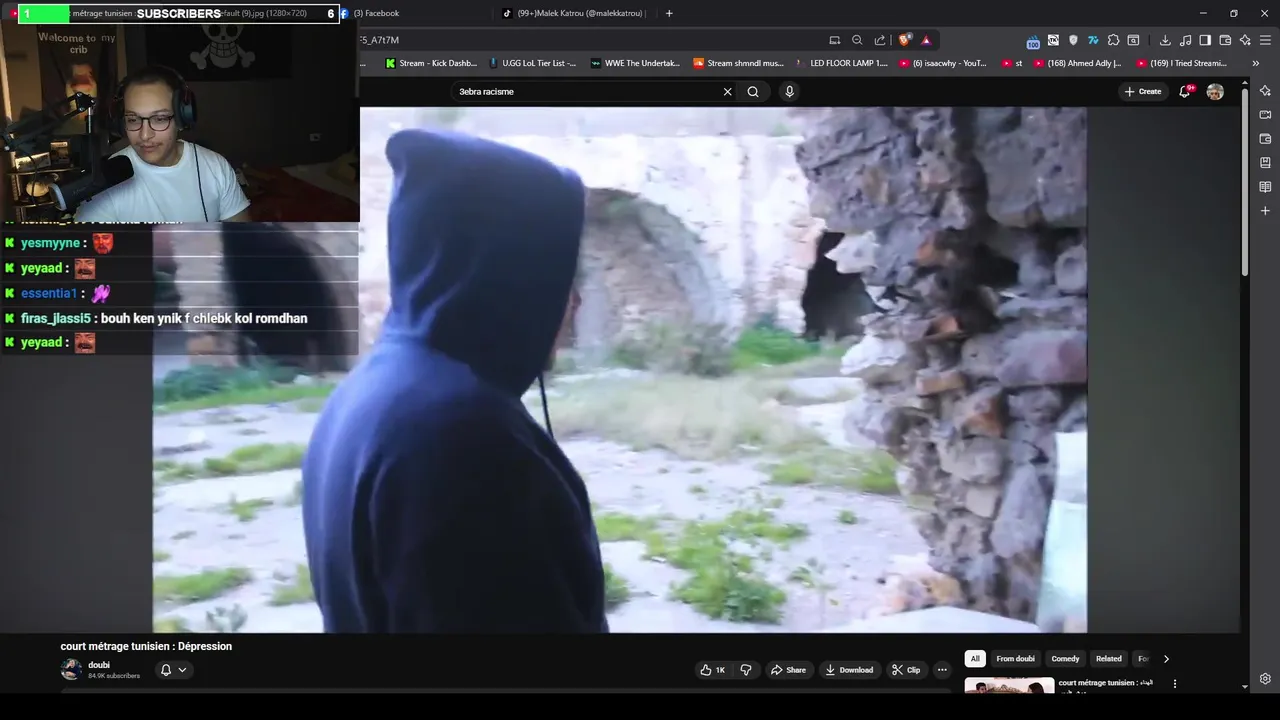Click the zoom magnifier icon in address bar
Image resolution: width=1280 pixels, height=720 pixels.
coord(857,40)
